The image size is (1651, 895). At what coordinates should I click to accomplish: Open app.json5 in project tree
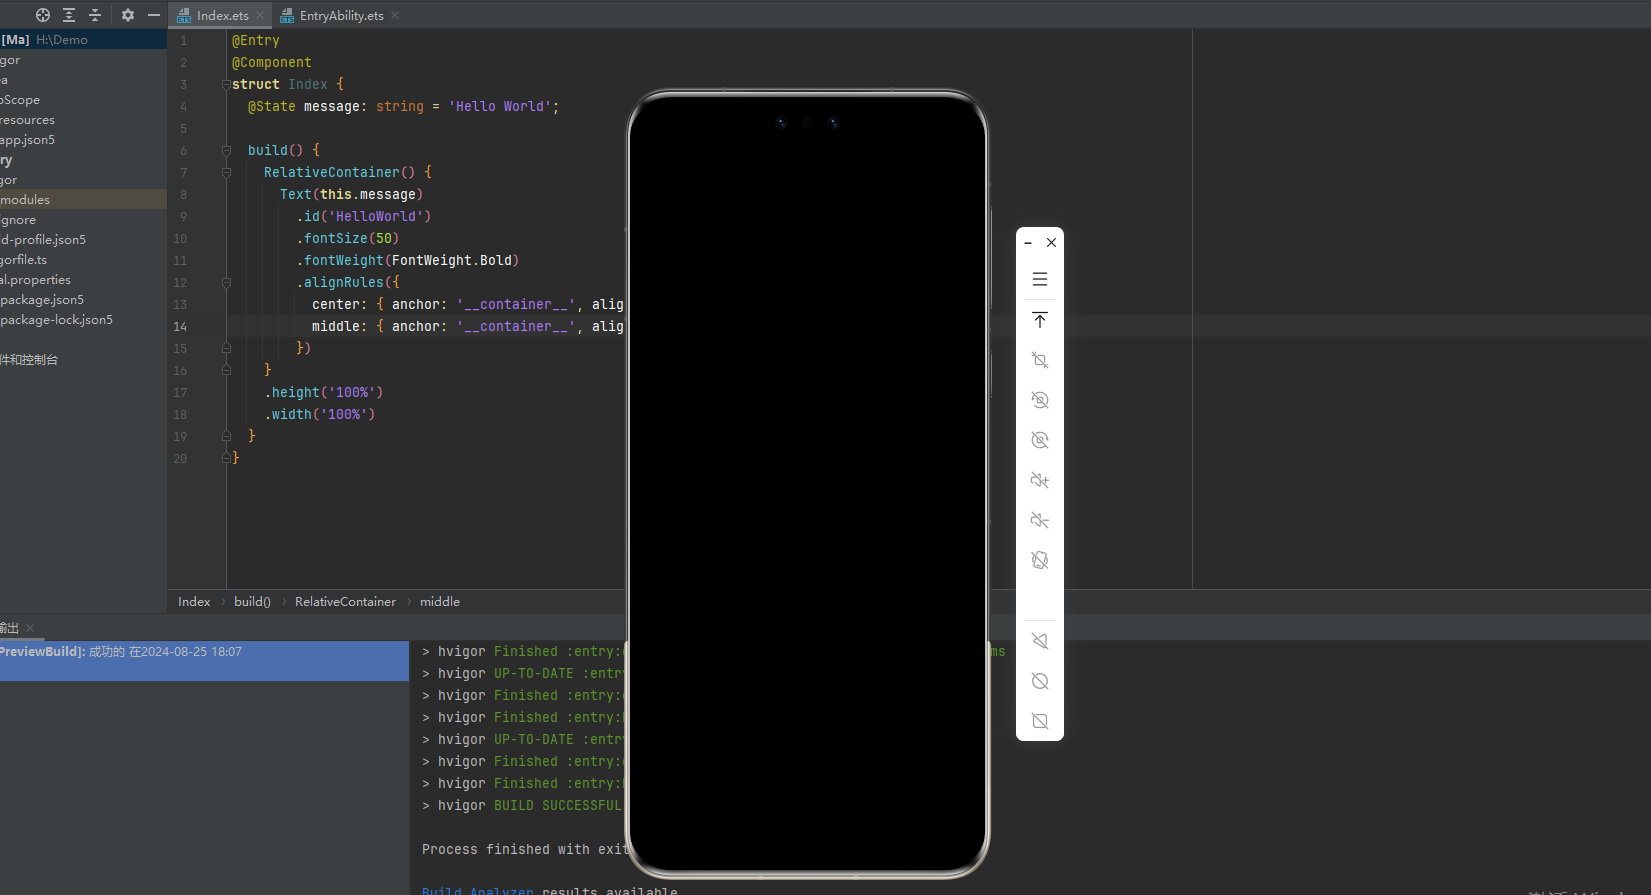coord(83,140)
